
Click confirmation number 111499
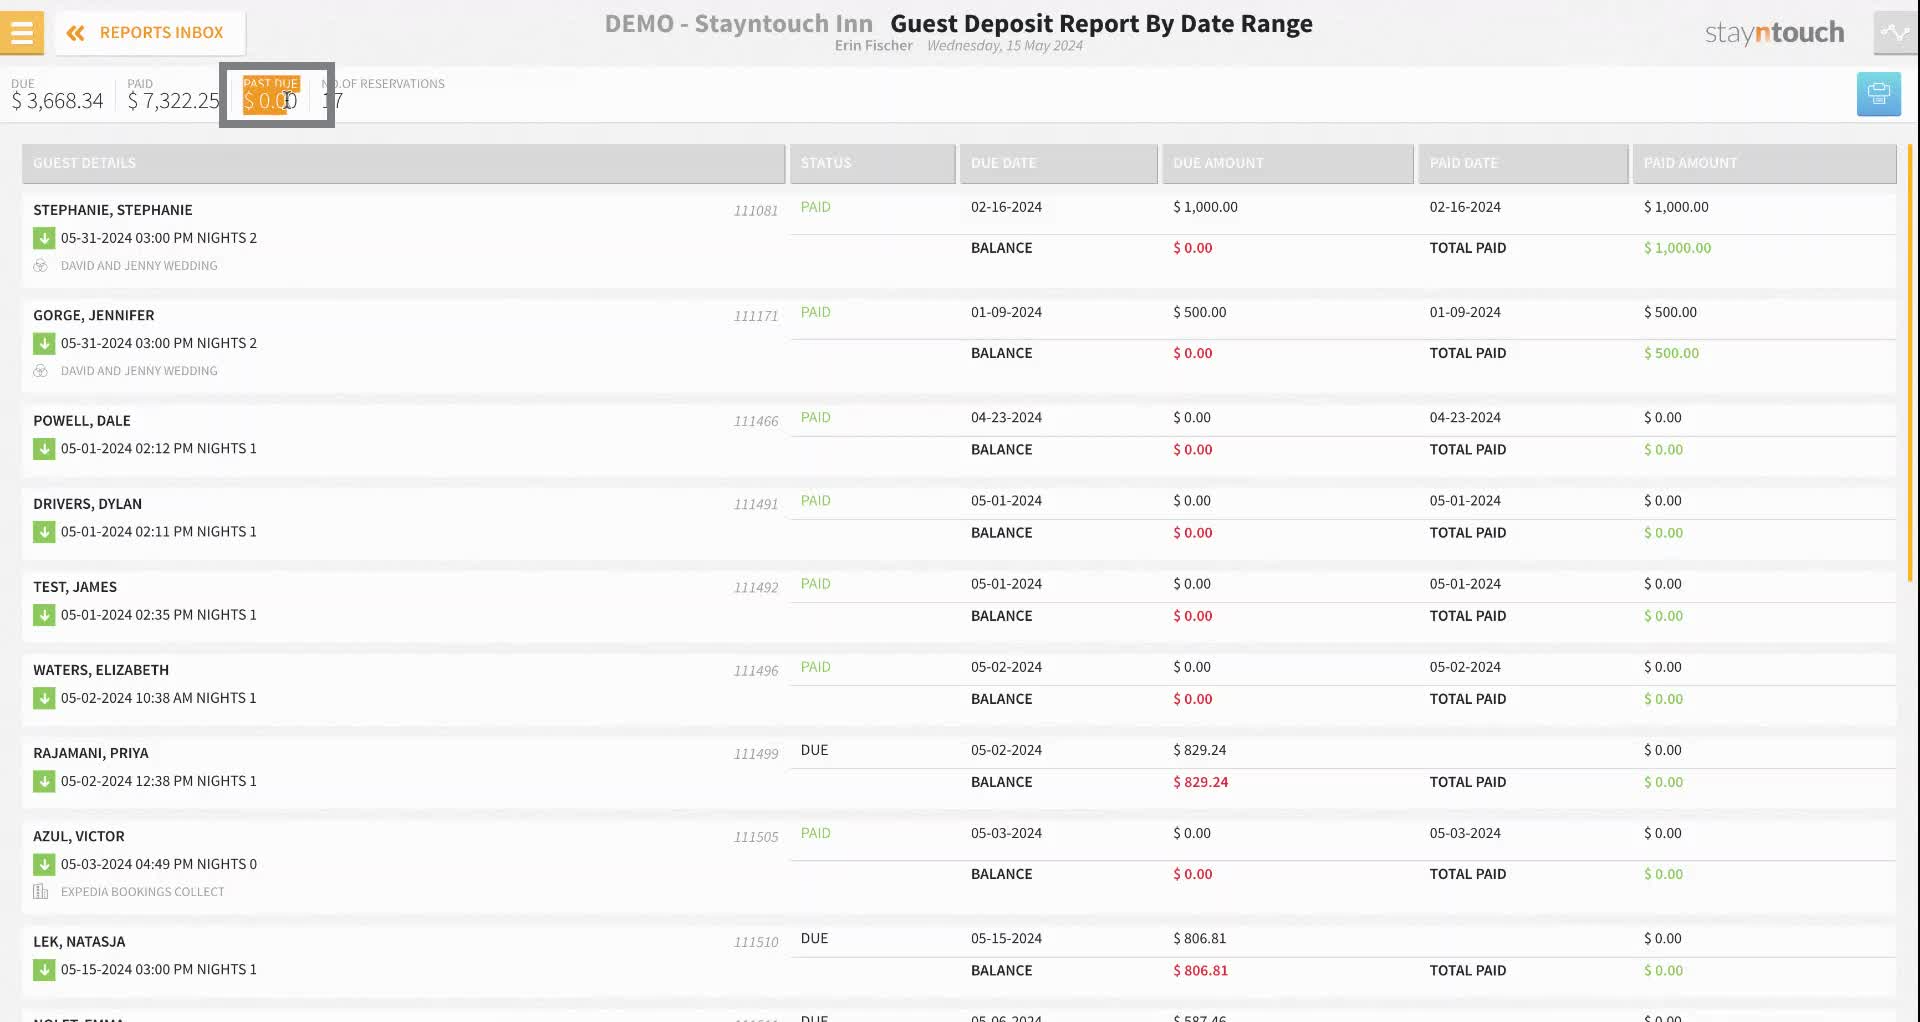[756, 753]
